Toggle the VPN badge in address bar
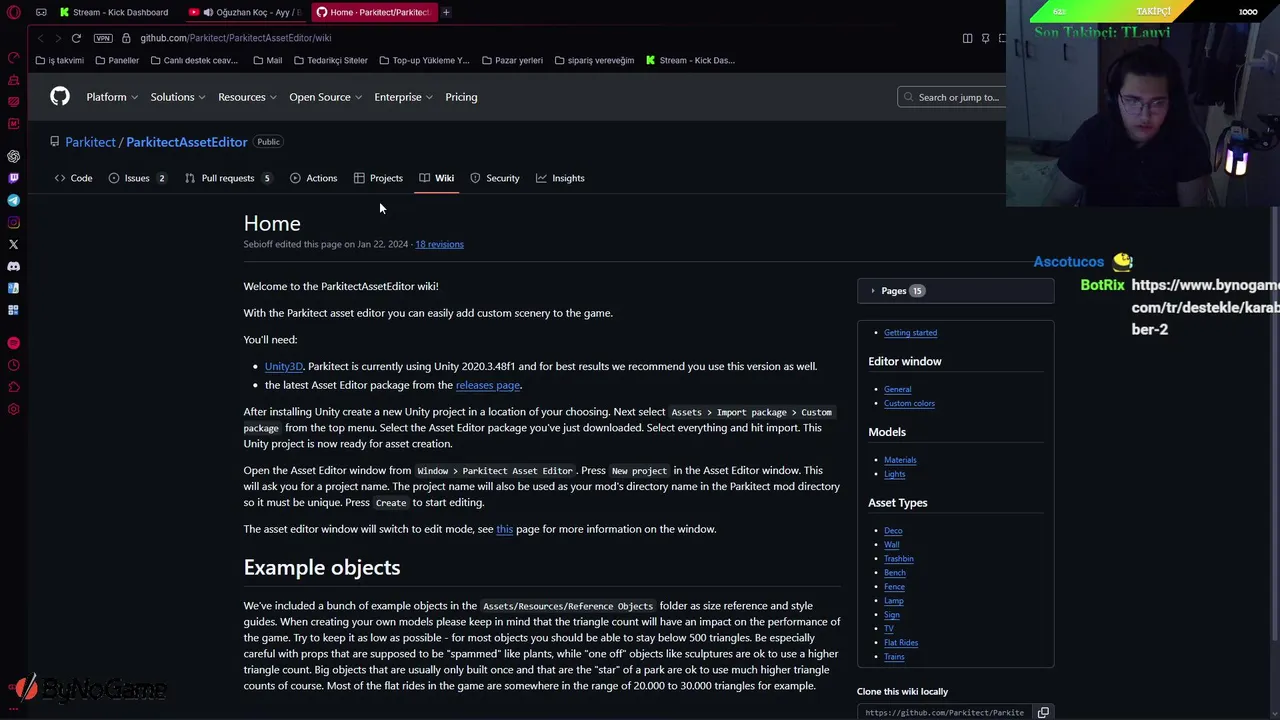1280x720 pixels. (x=103, y=38)
